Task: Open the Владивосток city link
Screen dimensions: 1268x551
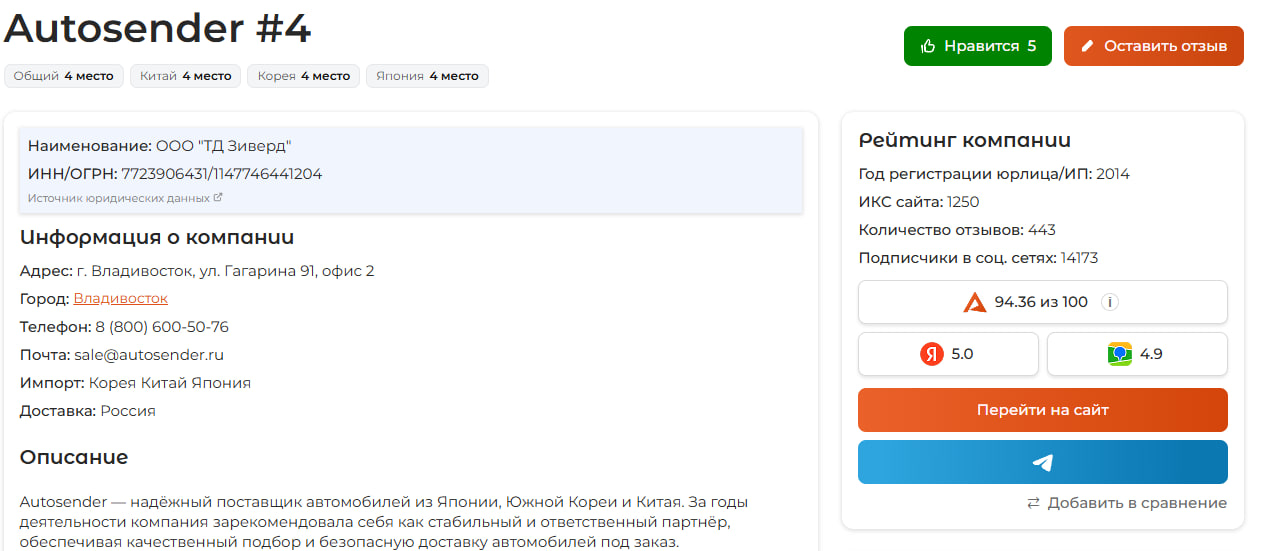Action: pos(121,298)
